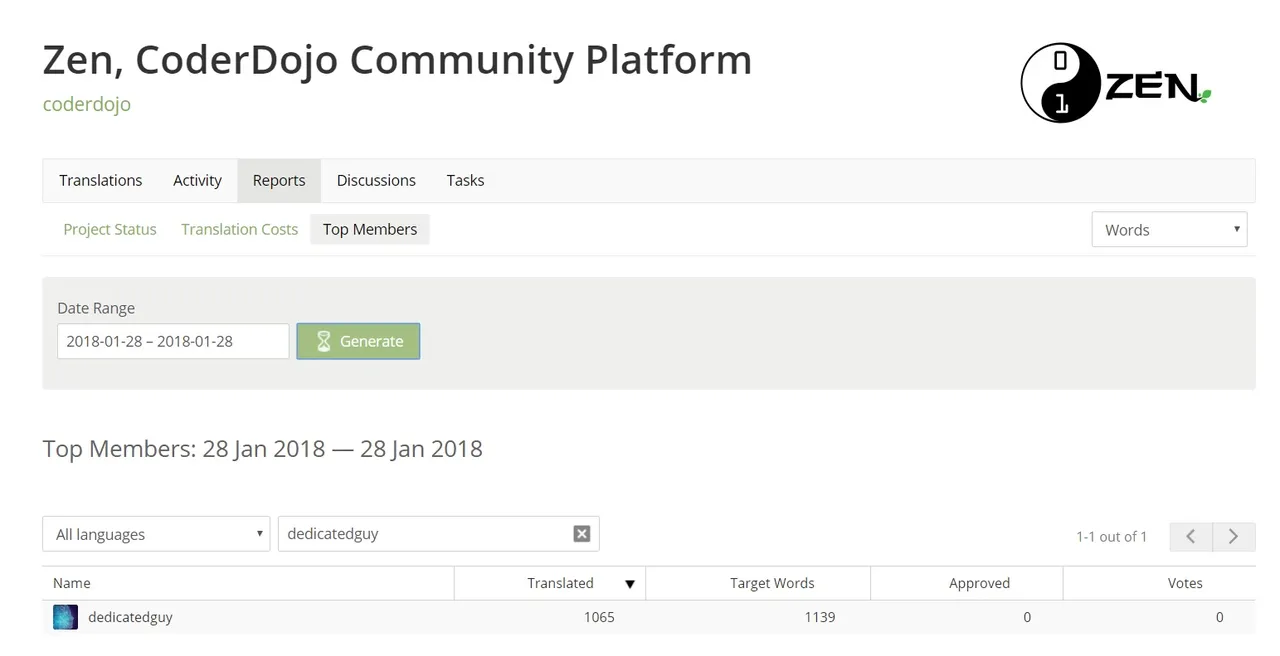Click the '1-1 out of 1' pagination text
The image size is (1280, 656).
[1111, 537]
